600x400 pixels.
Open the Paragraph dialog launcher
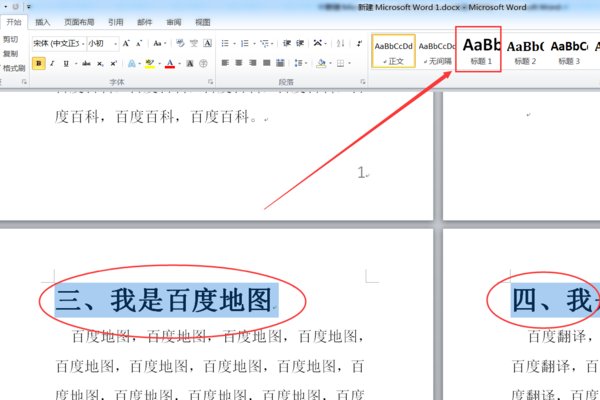362,82
